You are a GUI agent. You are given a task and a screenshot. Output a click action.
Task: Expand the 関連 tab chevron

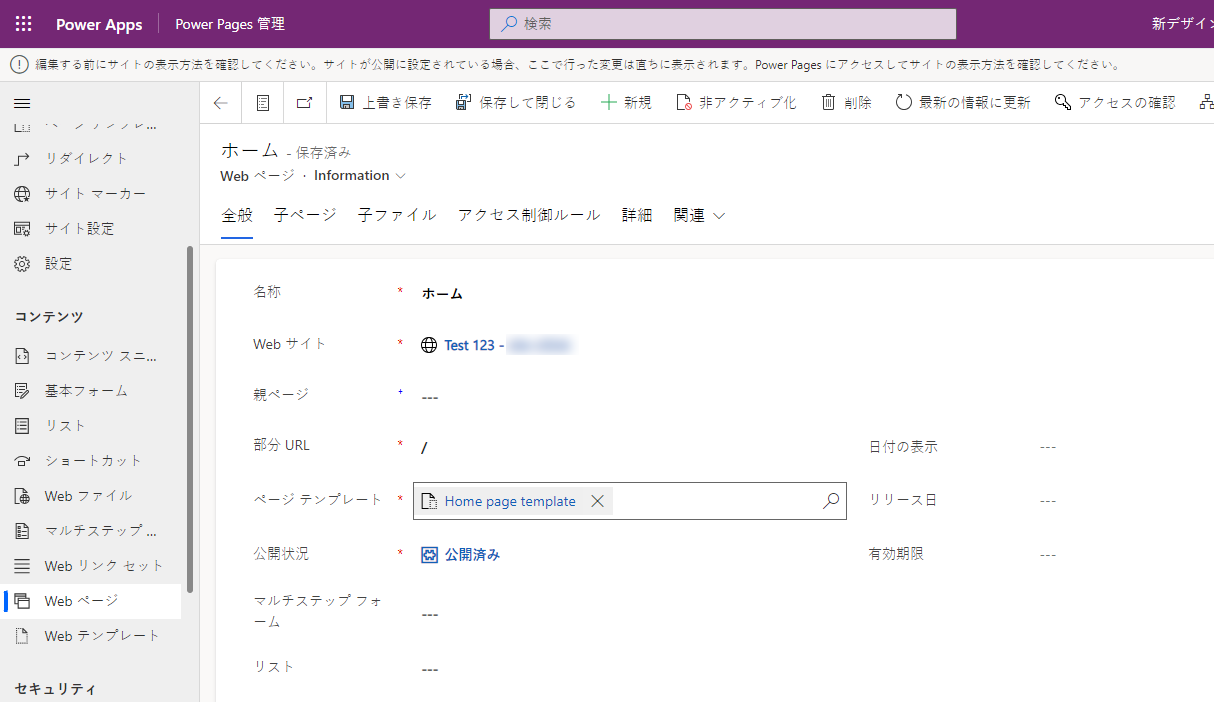coord(718,214)
